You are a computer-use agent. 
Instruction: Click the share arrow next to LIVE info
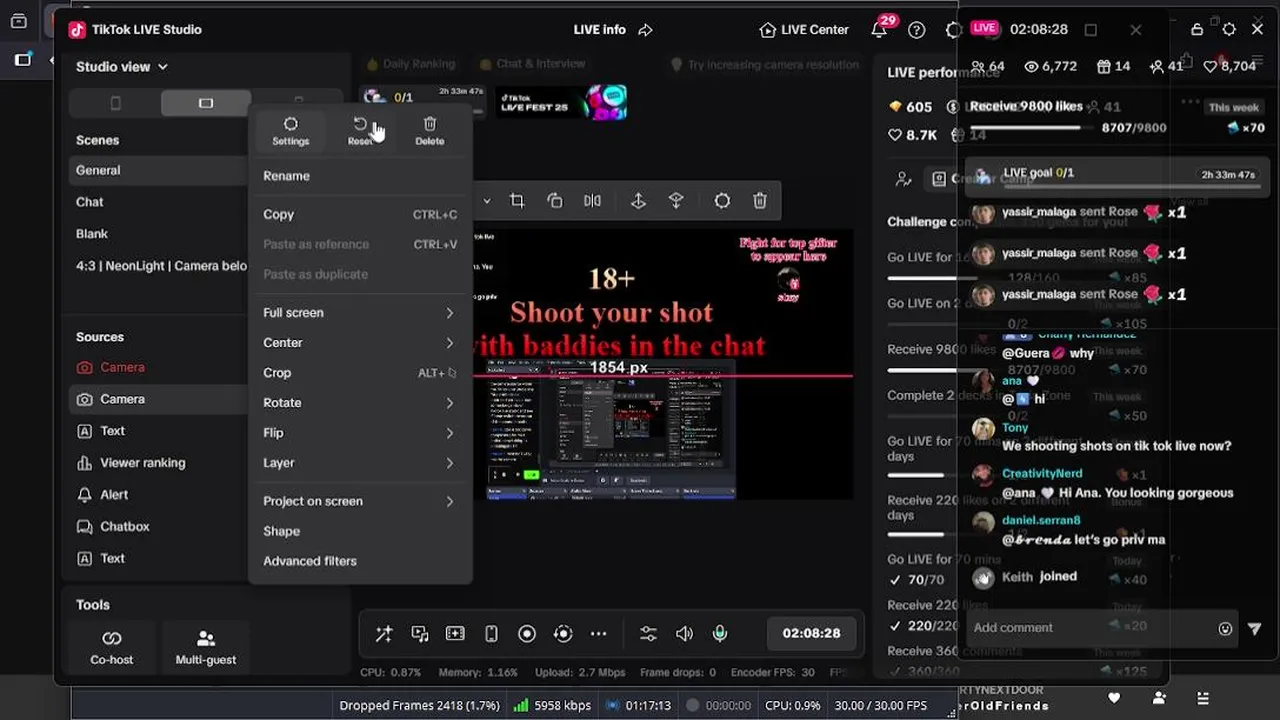pyautogui.click(x=646, y=30)
